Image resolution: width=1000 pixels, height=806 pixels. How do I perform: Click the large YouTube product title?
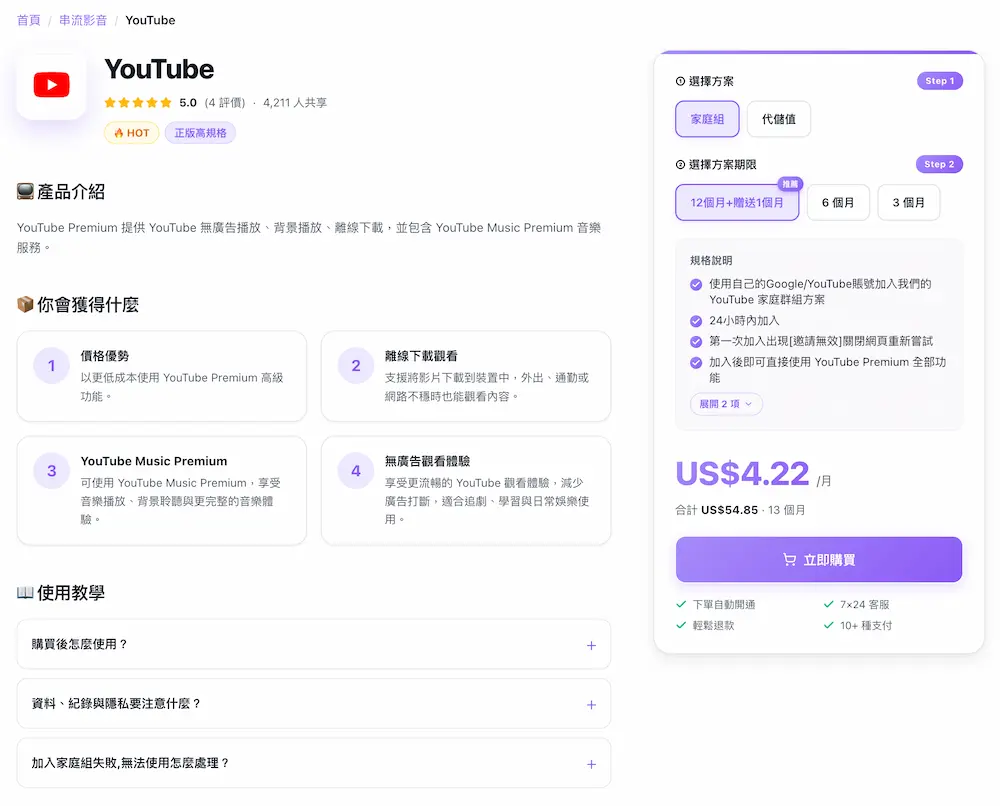(x=159, y=69)
